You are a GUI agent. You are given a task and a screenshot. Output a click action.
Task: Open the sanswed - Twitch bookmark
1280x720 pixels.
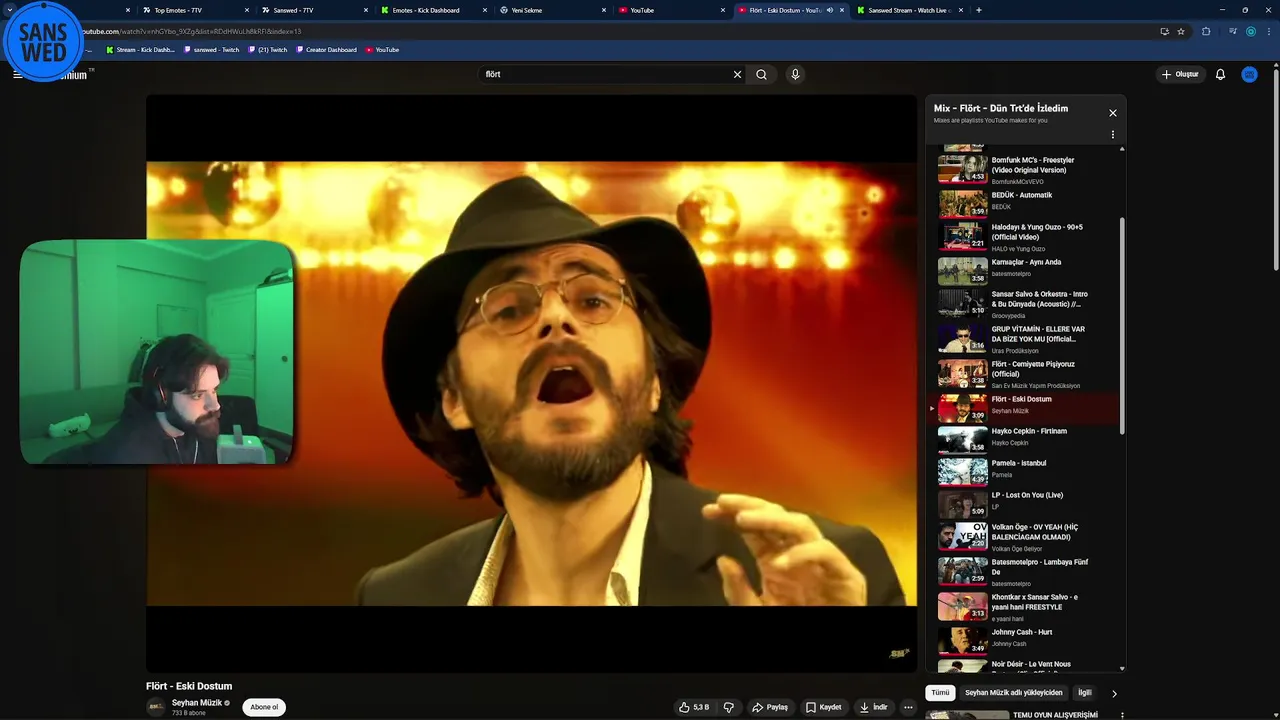coord(212,50)
